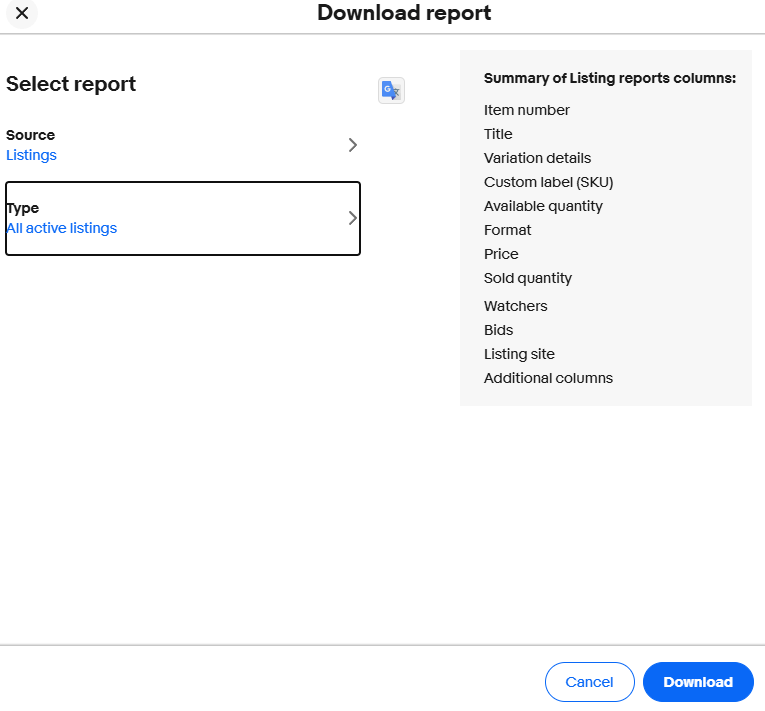
Task: Click the Download report title
Action: [404, 13]
